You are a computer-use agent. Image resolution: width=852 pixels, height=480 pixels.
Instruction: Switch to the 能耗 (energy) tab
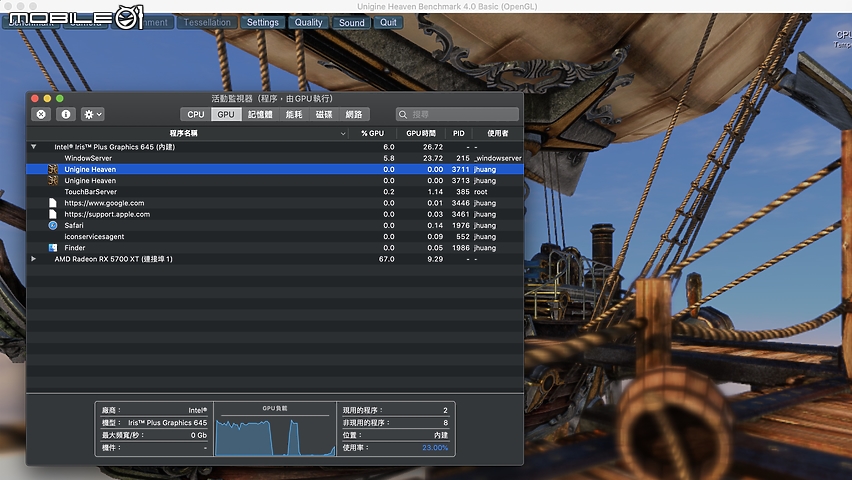click(x=294, y=114)
